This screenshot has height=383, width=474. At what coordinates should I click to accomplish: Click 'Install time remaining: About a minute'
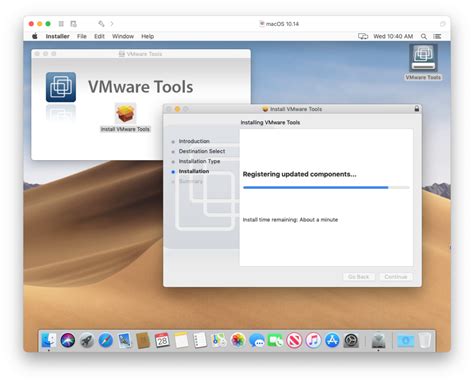point(290,220)
